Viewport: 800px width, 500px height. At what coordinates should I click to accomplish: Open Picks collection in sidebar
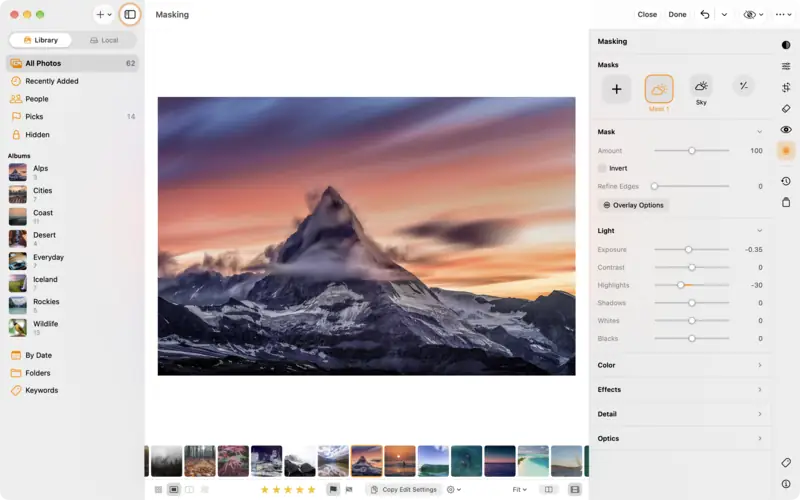[72, 117]
